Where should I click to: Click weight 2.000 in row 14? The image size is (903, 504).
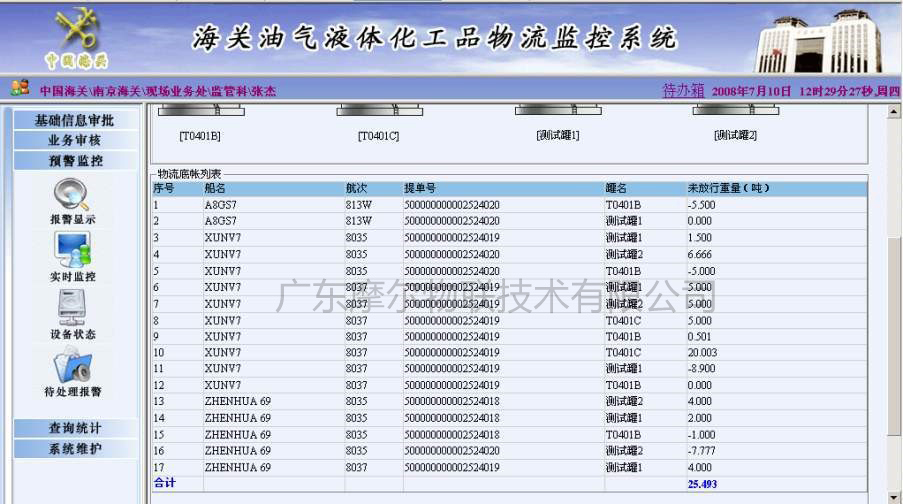[700, 418]
